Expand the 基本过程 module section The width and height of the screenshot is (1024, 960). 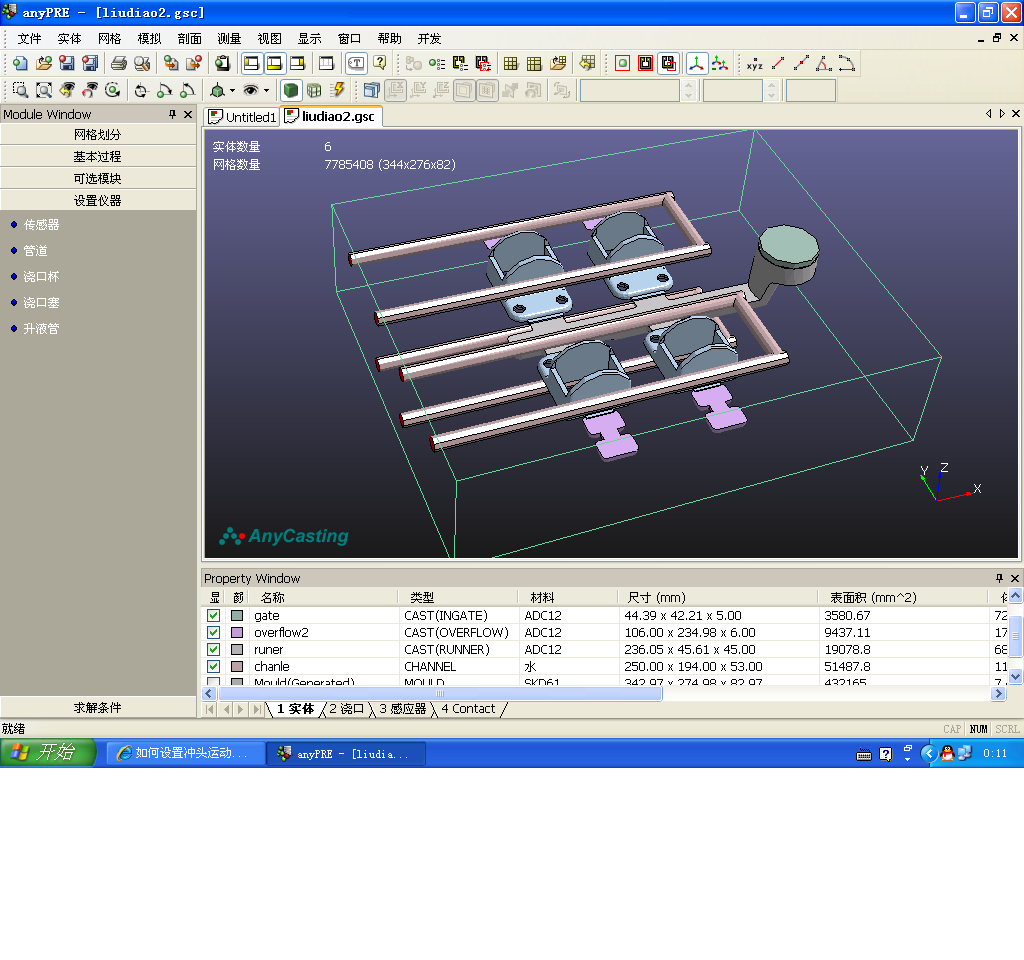[x=98, y=157]
